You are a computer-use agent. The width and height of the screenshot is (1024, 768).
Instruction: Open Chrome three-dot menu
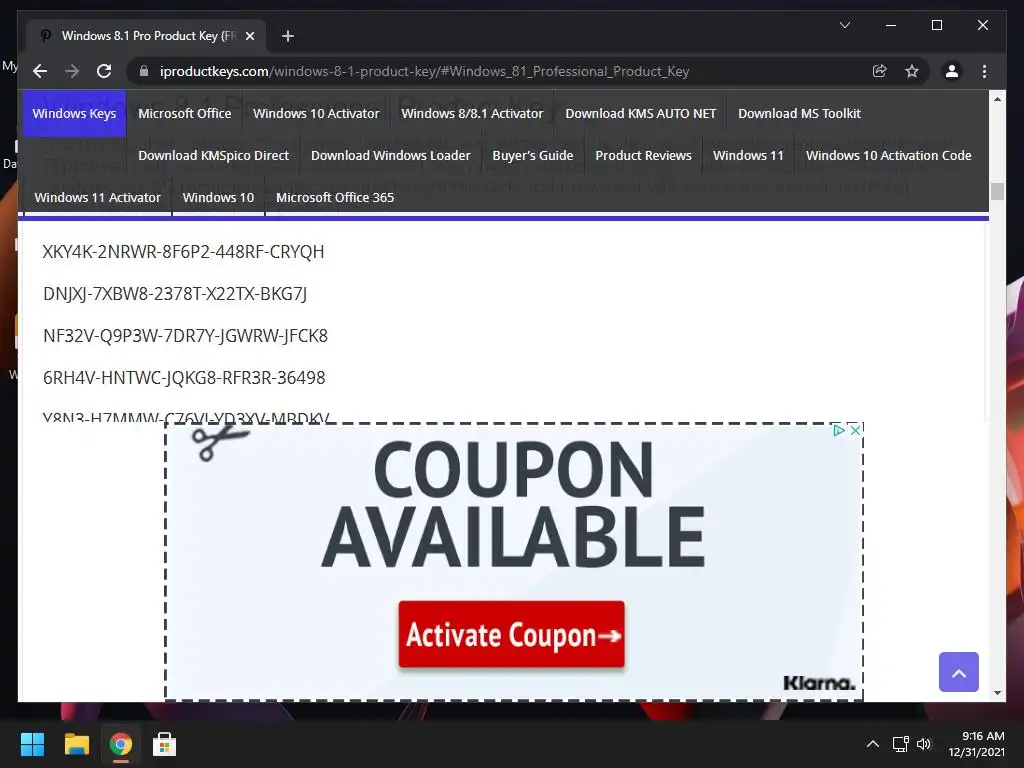tap(984, 71)
